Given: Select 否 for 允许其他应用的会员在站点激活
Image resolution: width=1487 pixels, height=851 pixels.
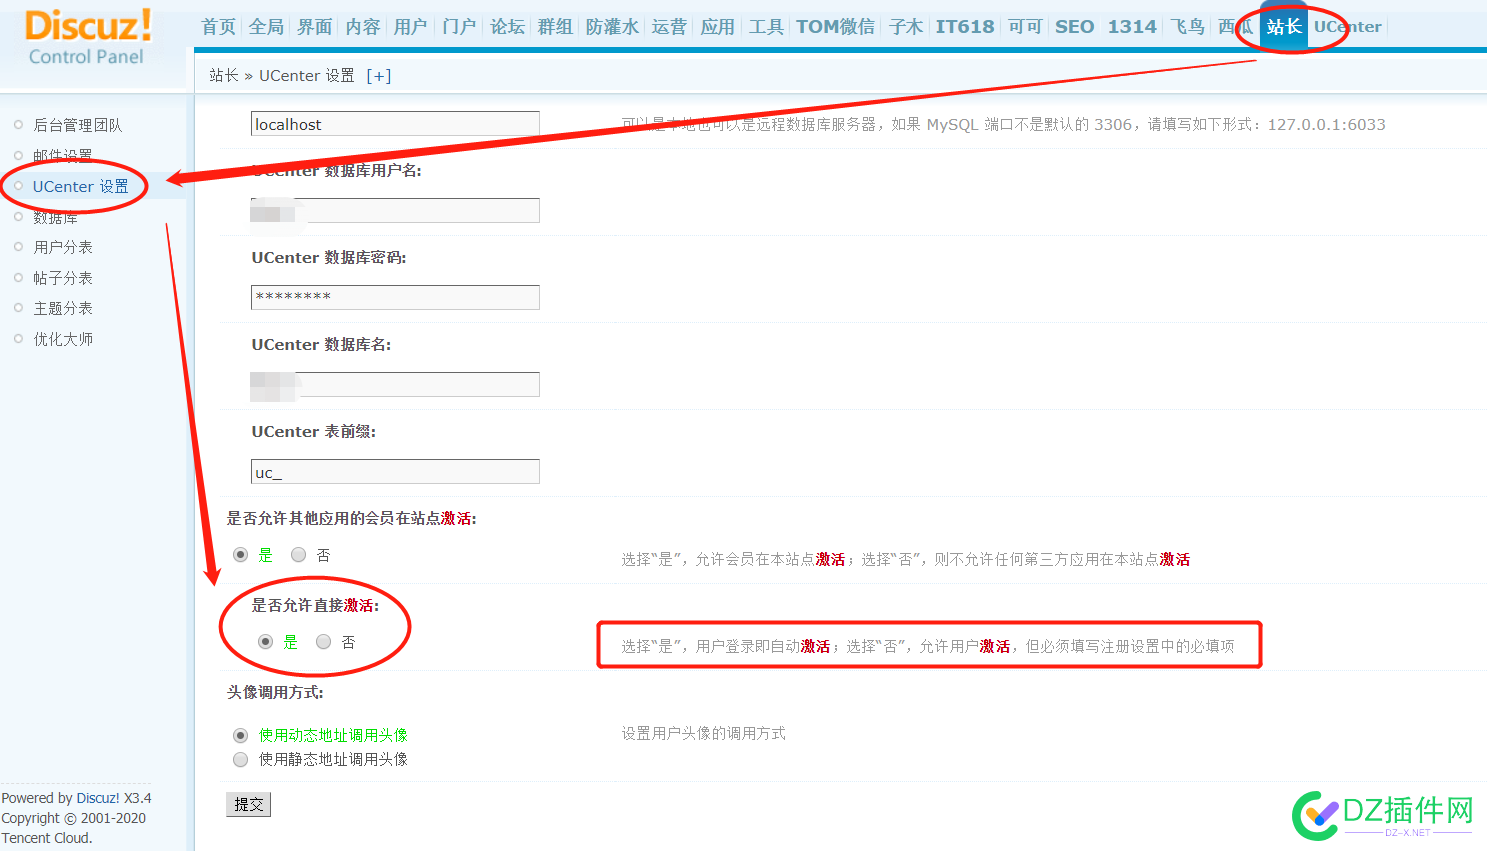Looking at the screenshot, I should (298, 555).
